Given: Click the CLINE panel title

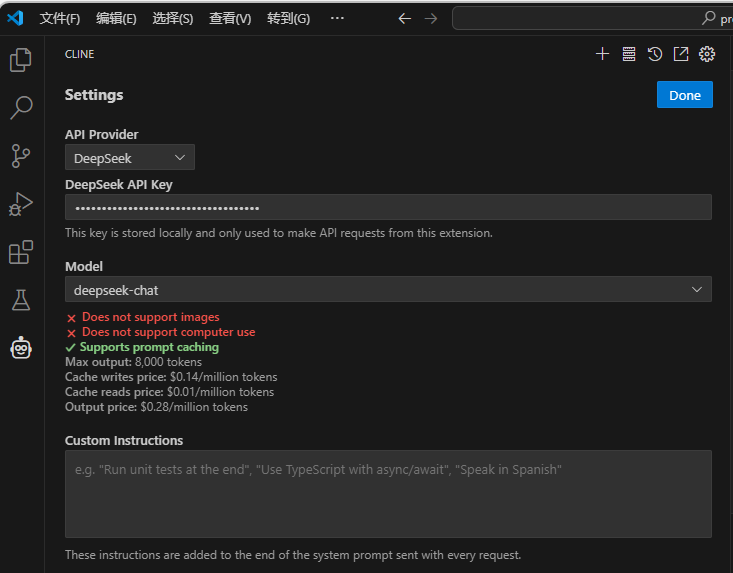Looking at the screenshot, I should coord(79,54).
